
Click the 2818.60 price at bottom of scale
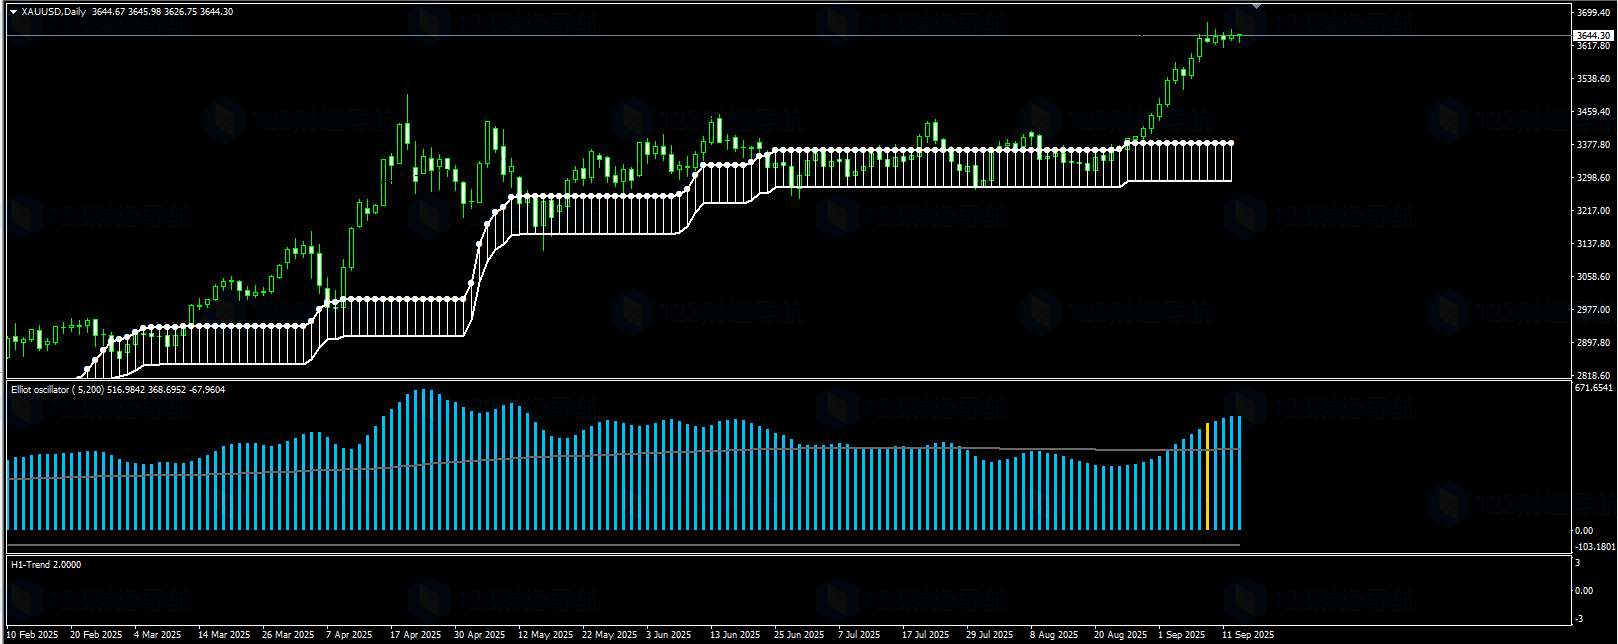coord(1593,376)
